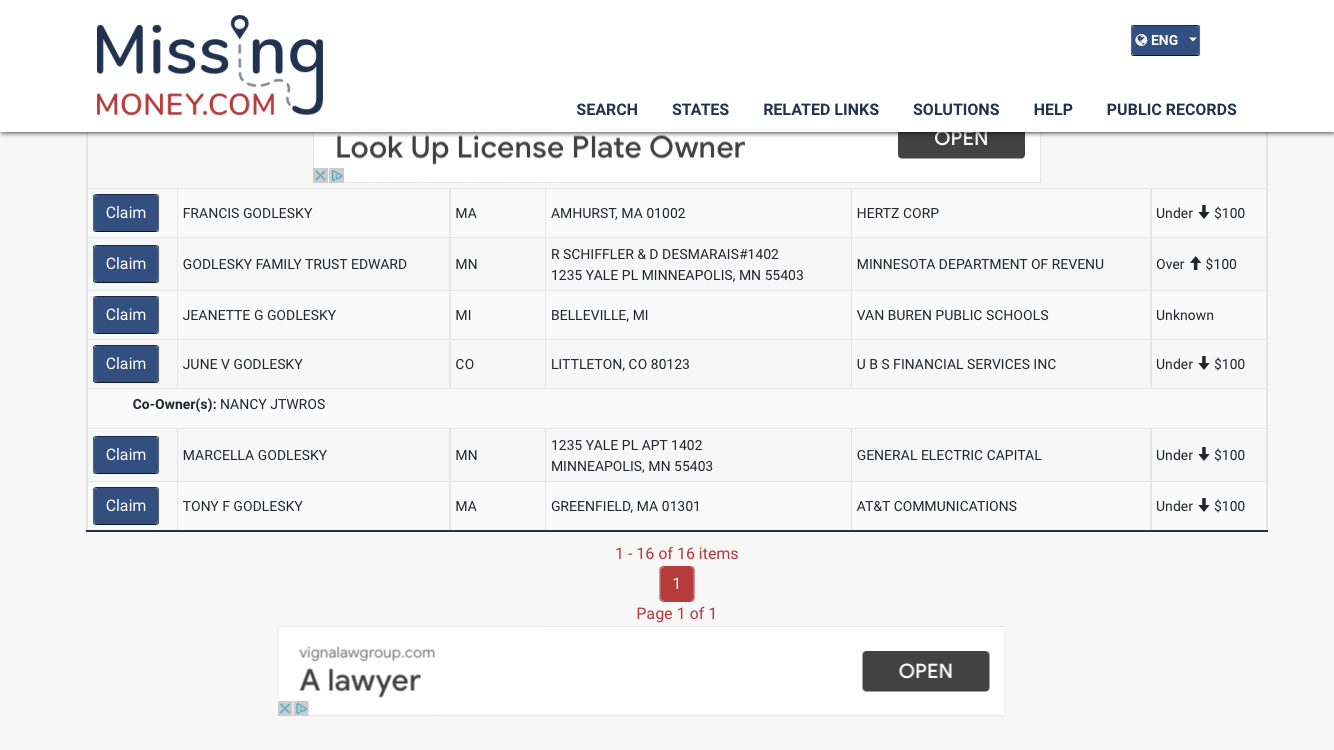Click the HERTZ CORP cell
The image size is (1334, 750).
tap(1001, 213)
